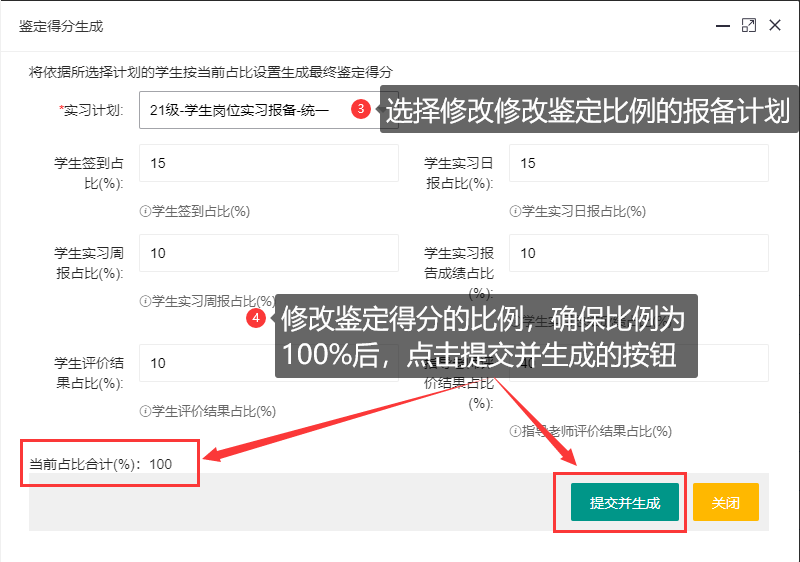Click info icon beside 指导老师评价结果占比(%) hint

click(x=515, y=431)
